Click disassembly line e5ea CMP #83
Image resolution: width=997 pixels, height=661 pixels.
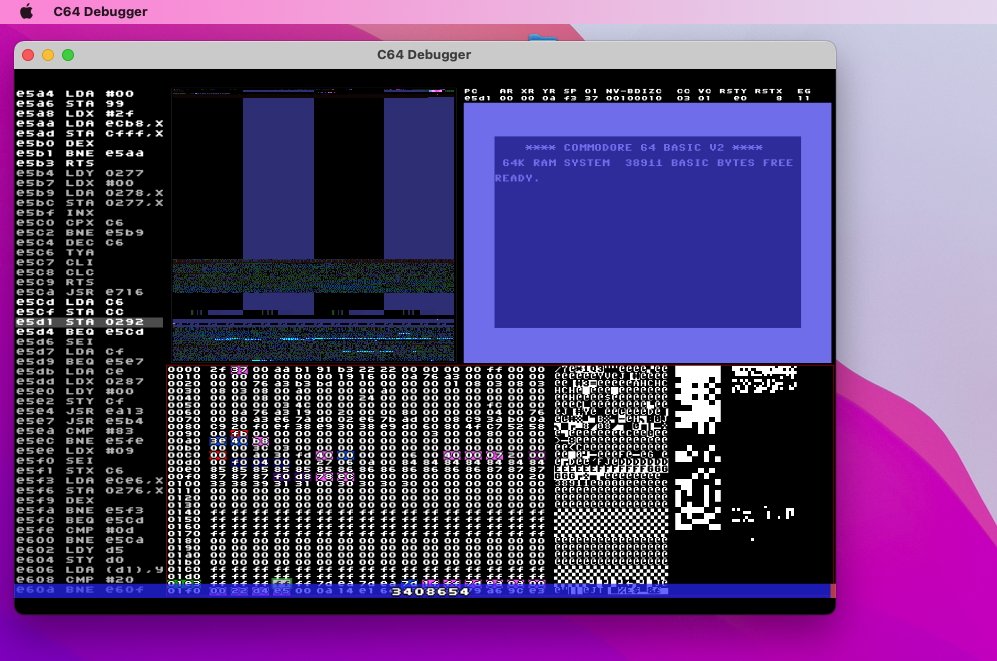75,431
